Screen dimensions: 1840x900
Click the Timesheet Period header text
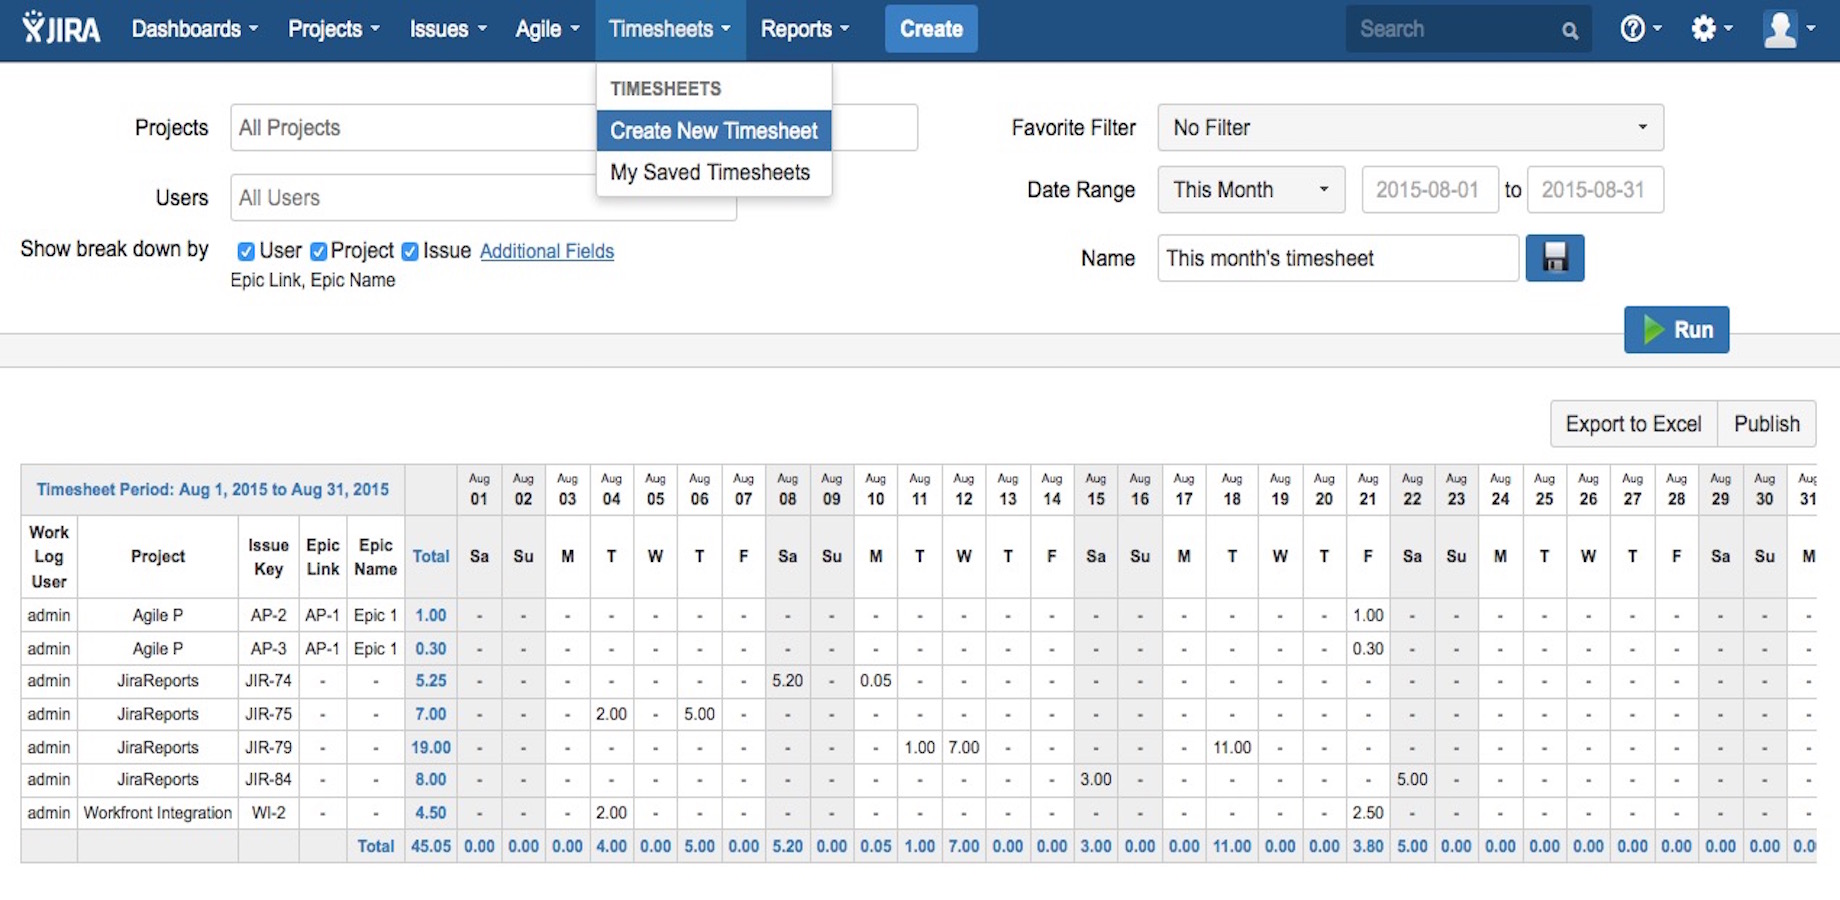tap(213, 490)
